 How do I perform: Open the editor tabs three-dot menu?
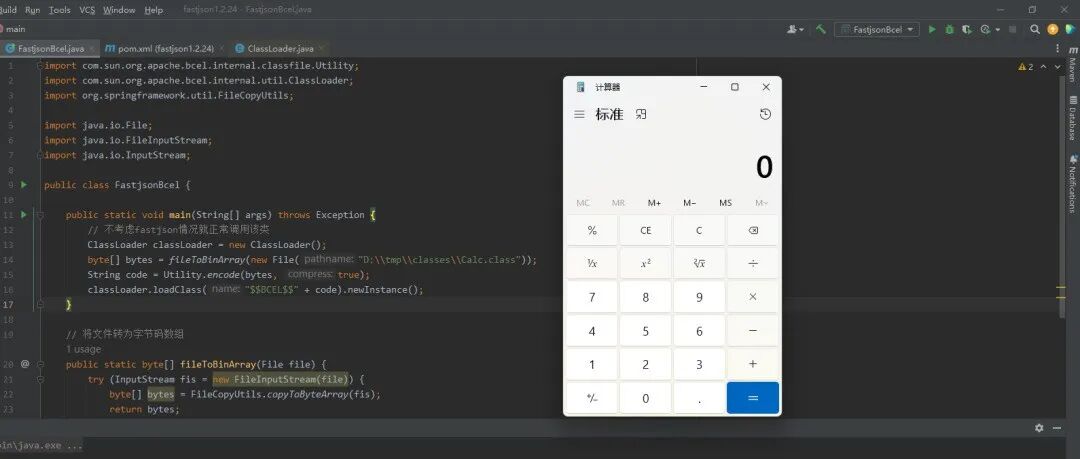[1058, 48]
